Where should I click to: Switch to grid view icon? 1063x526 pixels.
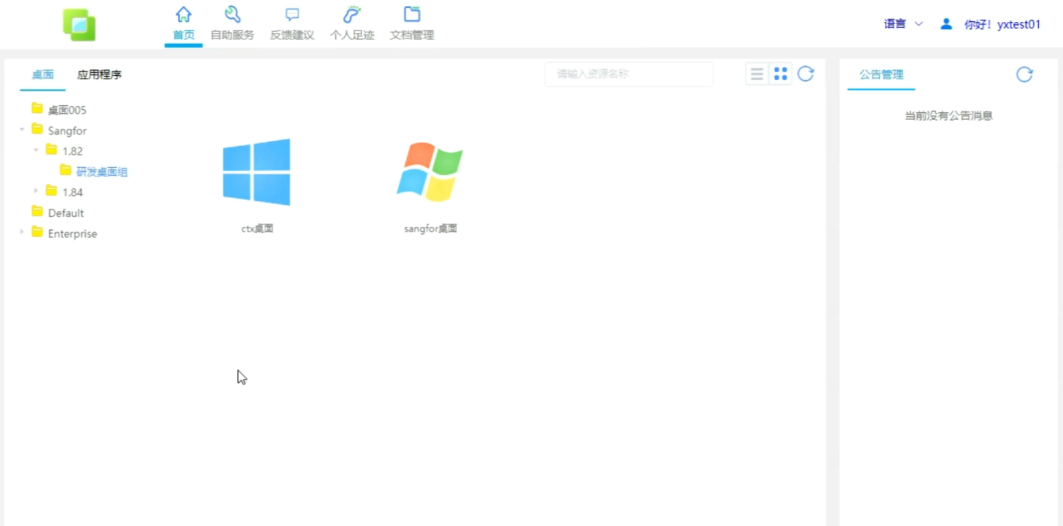(780, 74)
